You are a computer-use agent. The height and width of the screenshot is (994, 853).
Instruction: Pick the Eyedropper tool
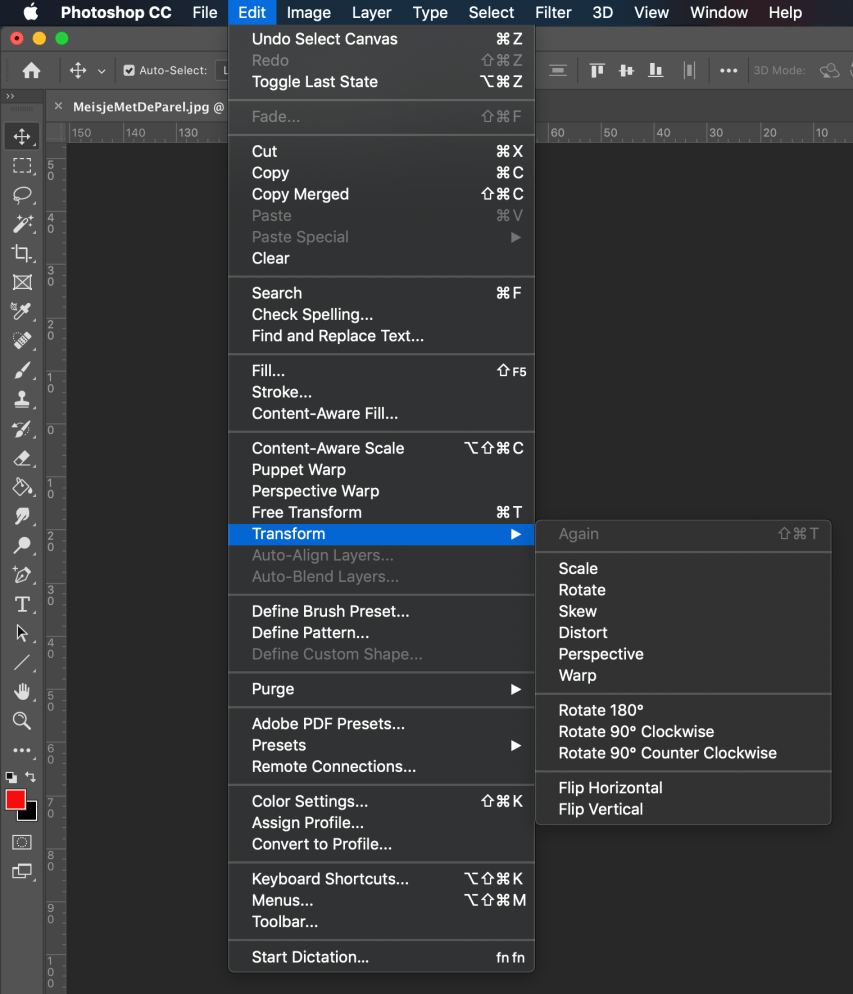(x=22, y=311)
